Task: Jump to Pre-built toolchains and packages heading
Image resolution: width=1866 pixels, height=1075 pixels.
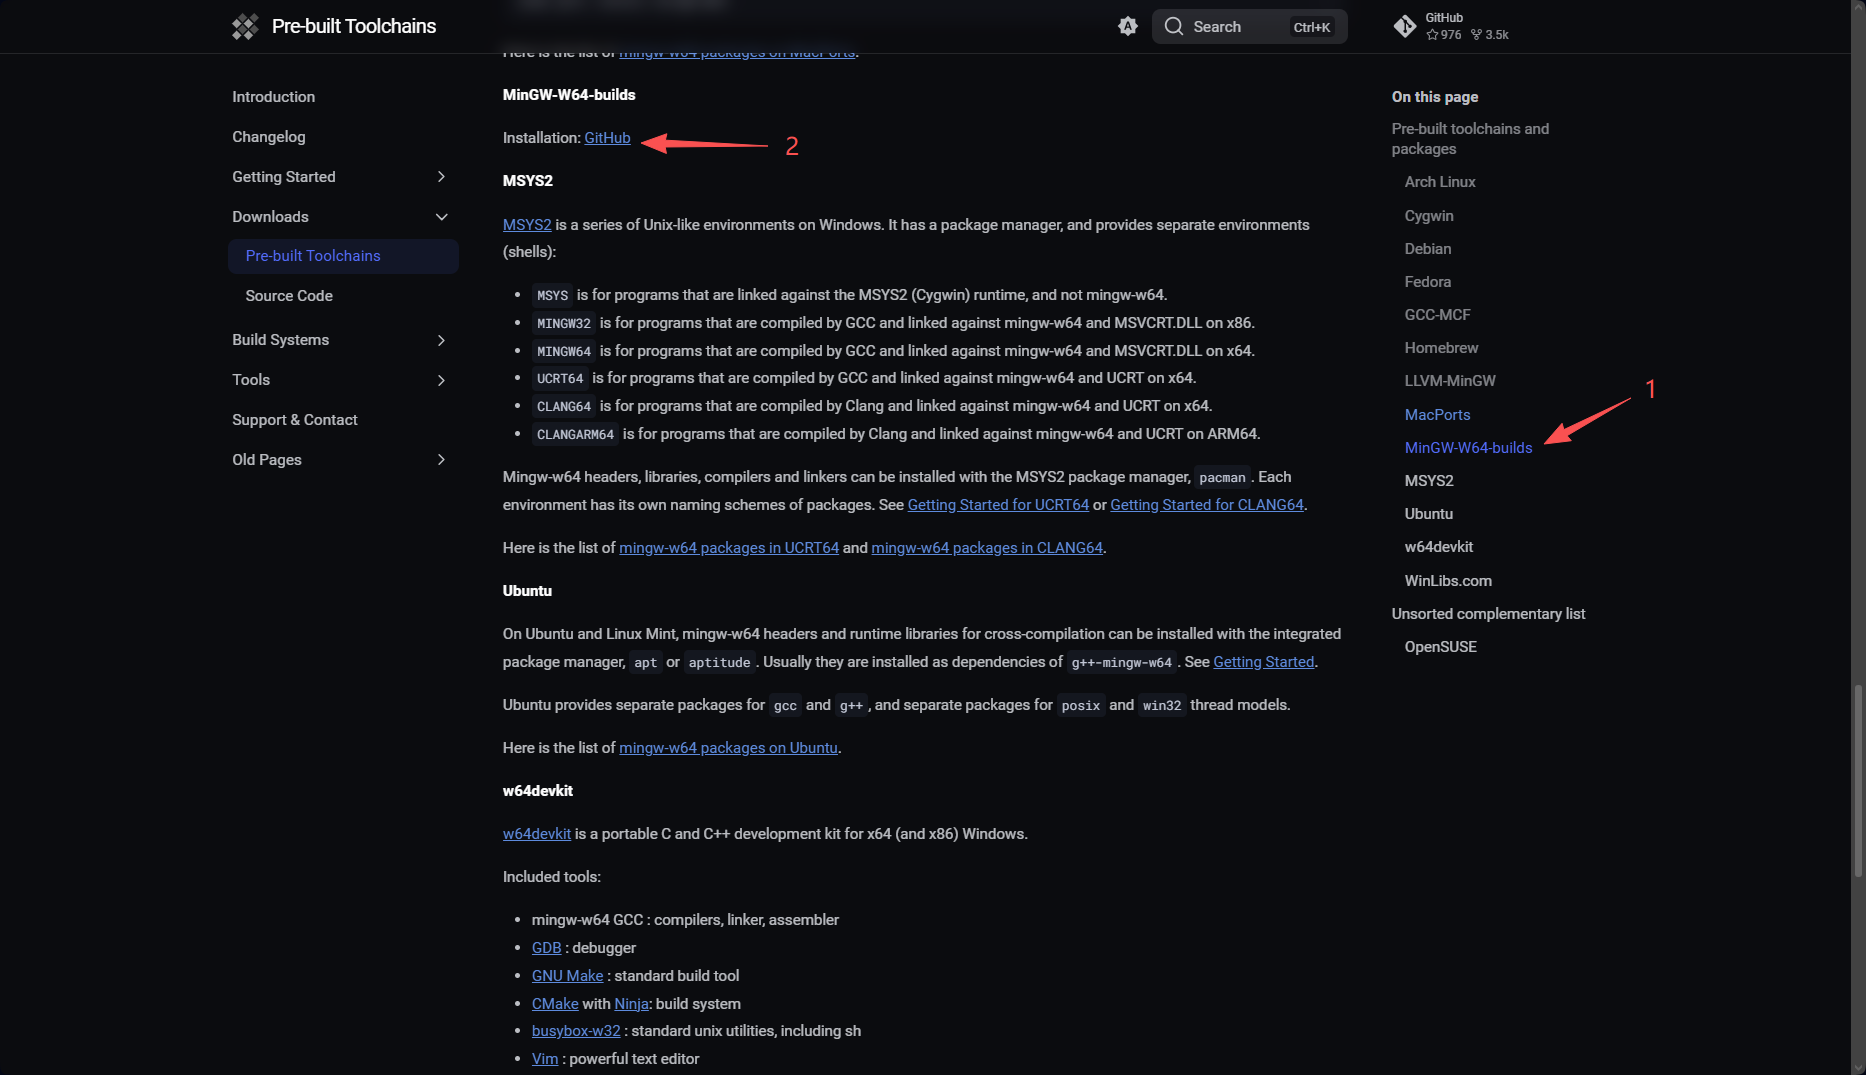Action: (x=1470, y=139)
